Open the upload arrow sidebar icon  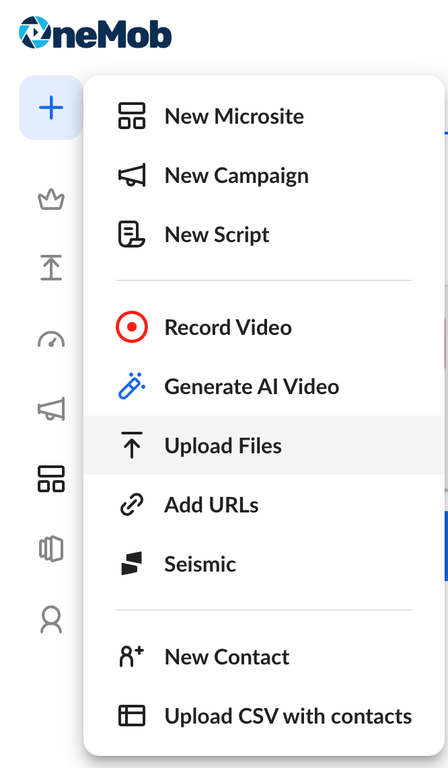coord(51,267)
